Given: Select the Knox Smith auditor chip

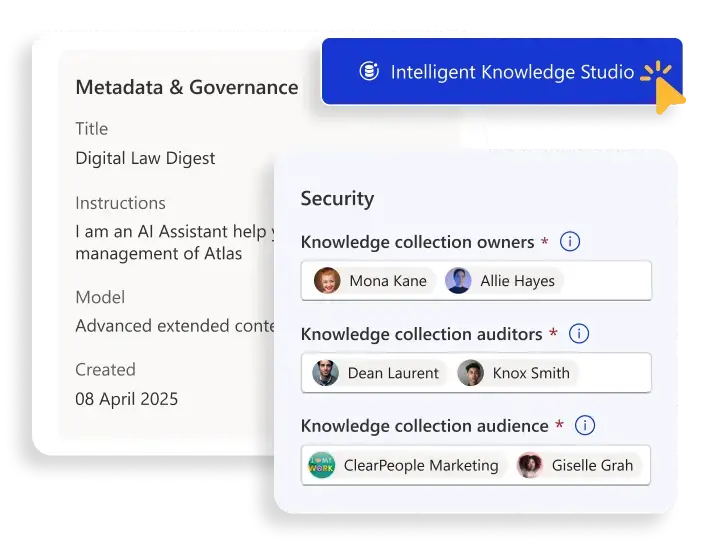Looking at the screenshot, I should 517,373.
